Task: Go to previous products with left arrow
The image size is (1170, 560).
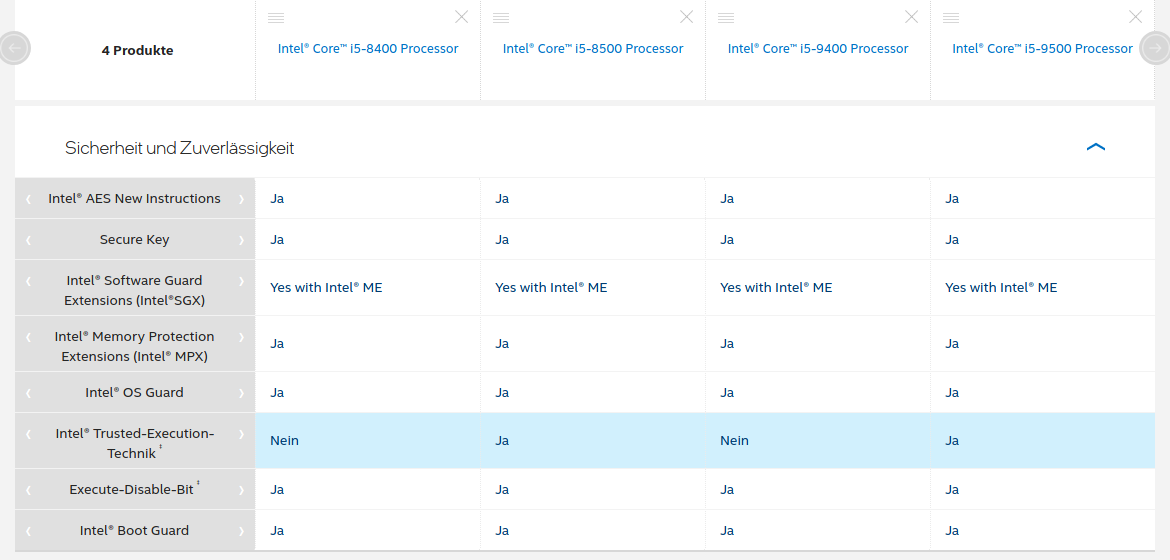Action: (x=14, y=49)
